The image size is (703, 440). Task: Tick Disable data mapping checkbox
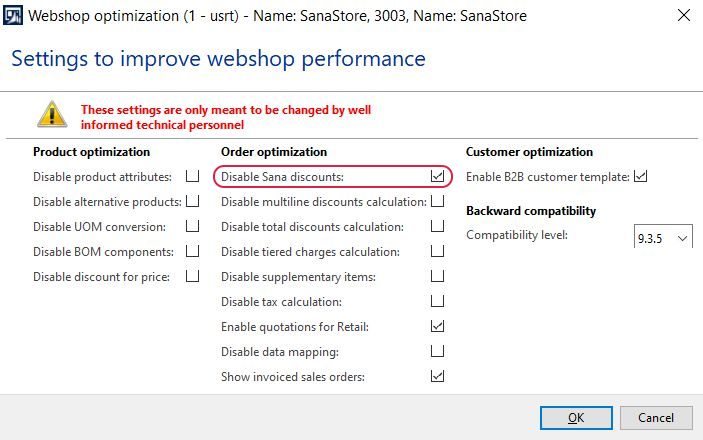[437, 351]
